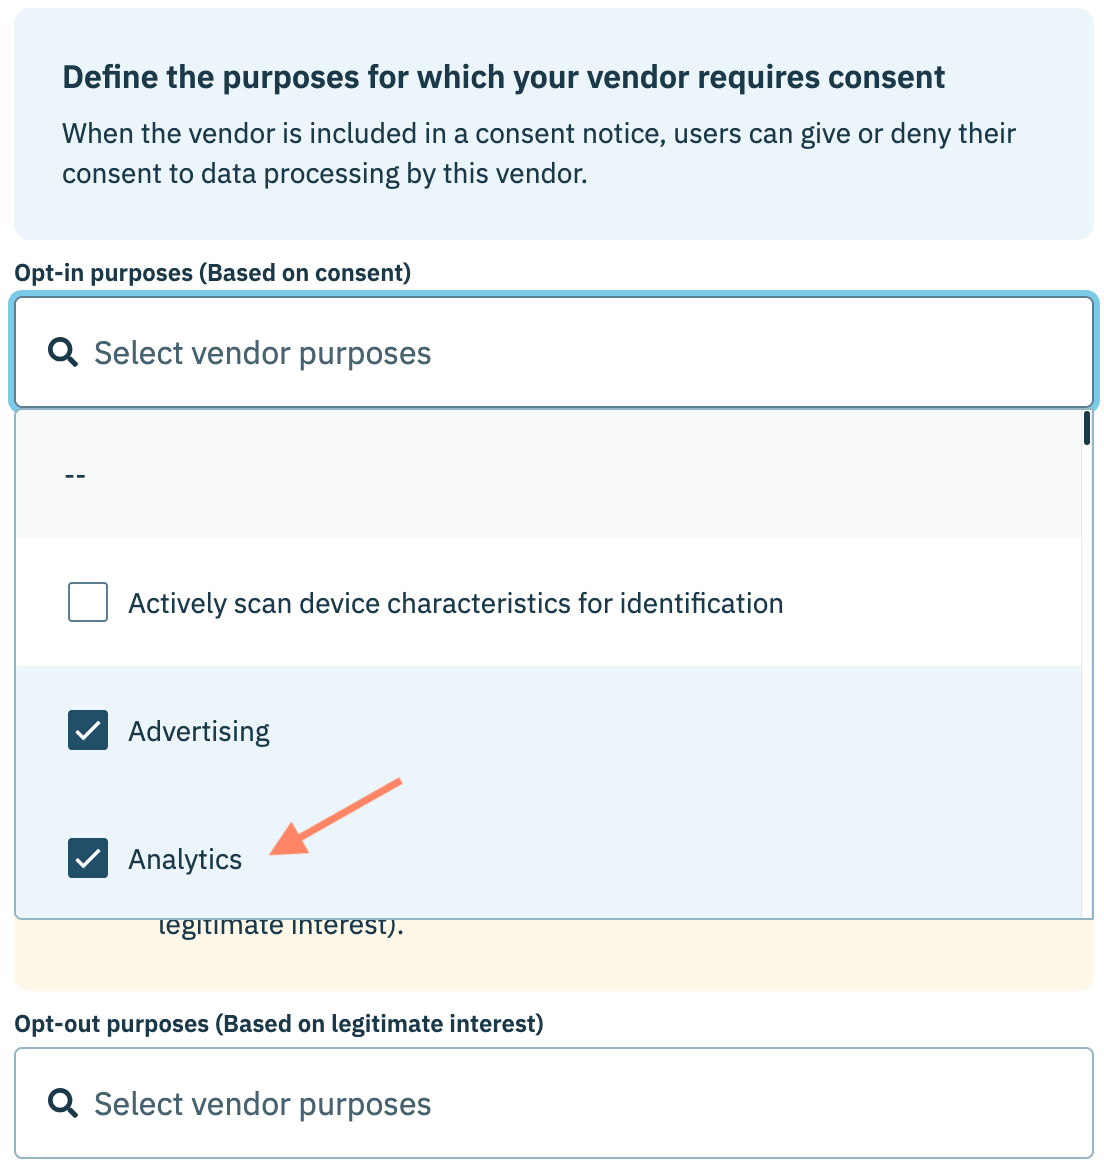Click the partially hidden "legitimate interest)" notice text
This screenshot has height=1163, width=1104.
coord(281,928)
